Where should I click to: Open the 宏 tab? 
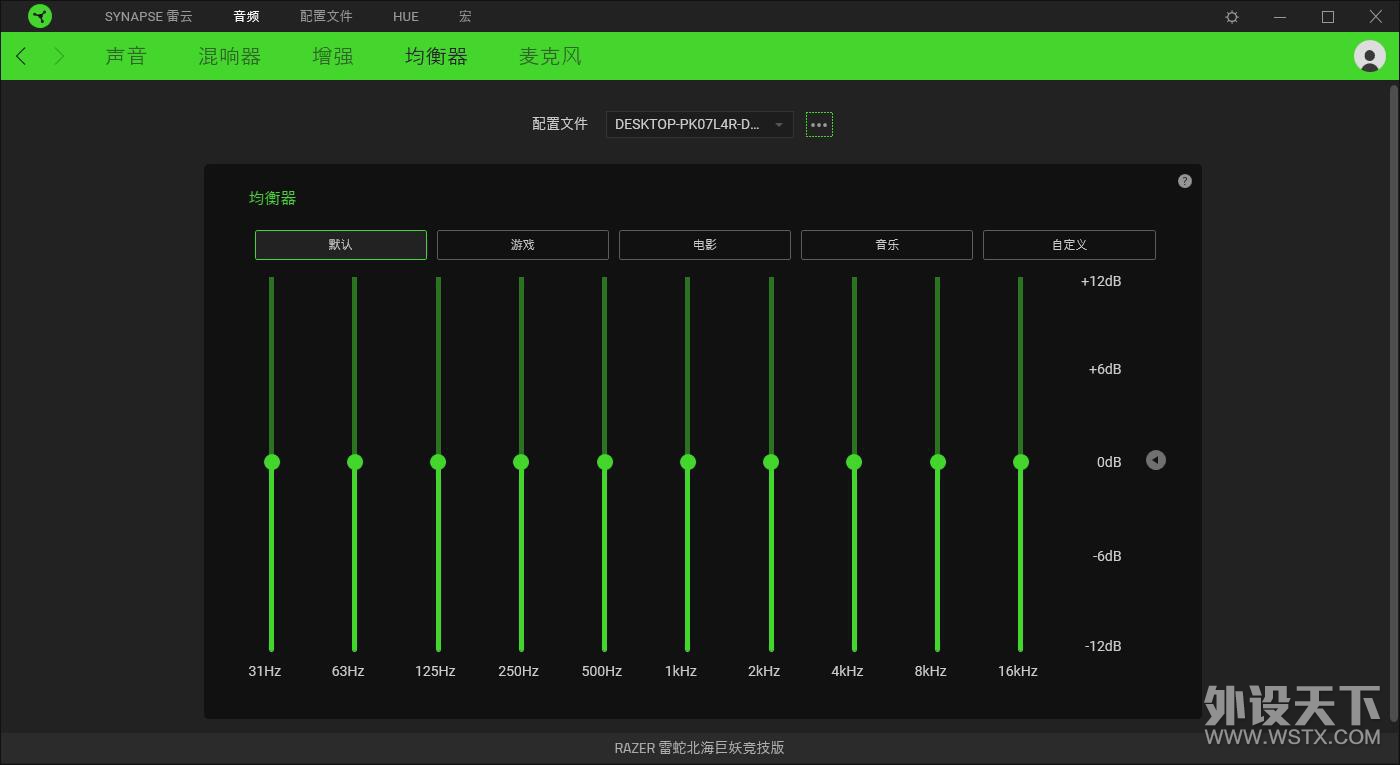(x=465, y=17)
